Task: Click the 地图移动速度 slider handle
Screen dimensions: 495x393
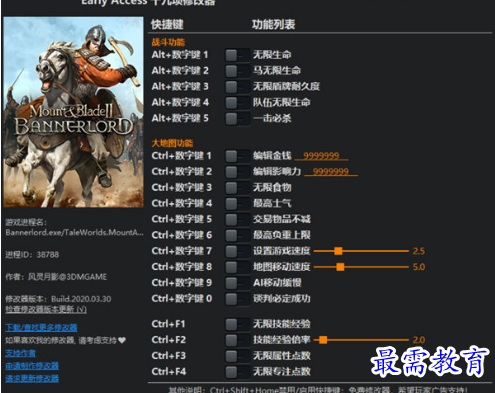Action: [x=340, y=267]
